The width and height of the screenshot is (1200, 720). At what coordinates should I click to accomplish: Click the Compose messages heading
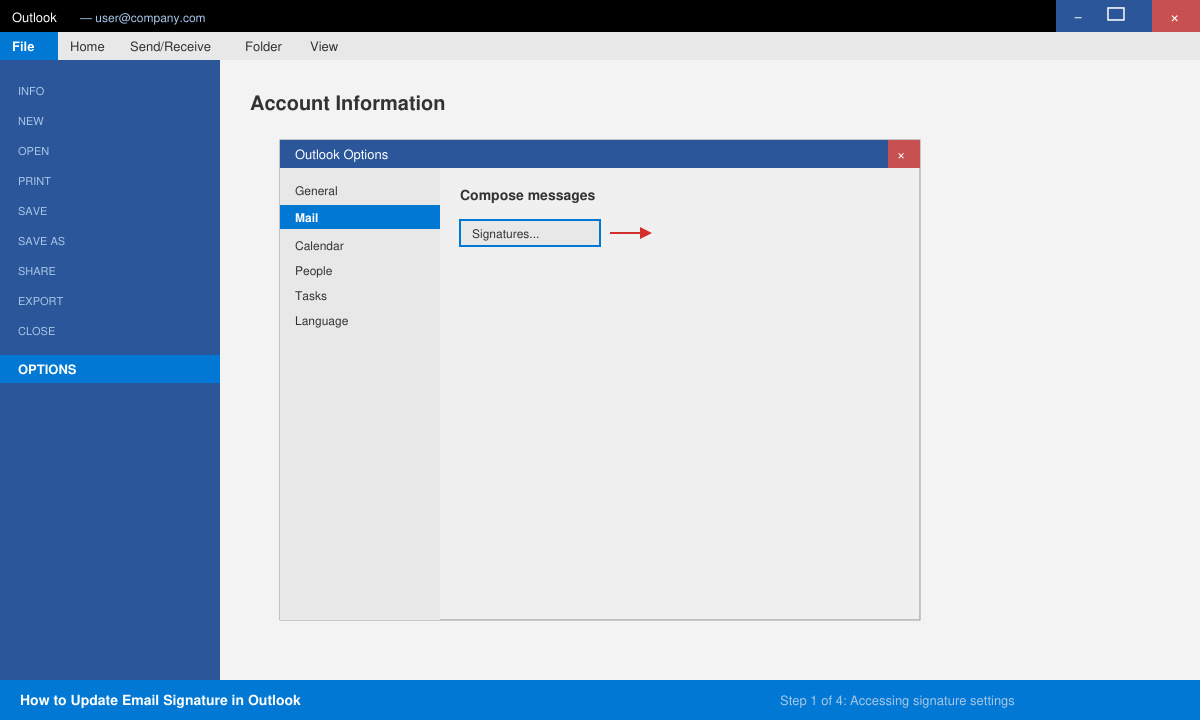click(x=527, y=195)
